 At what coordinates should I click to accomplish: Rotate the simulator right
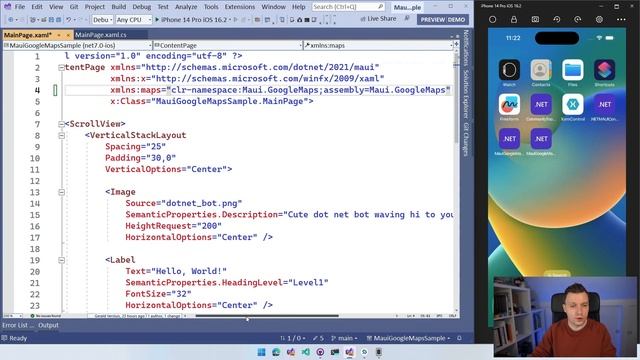click(578, 19)
